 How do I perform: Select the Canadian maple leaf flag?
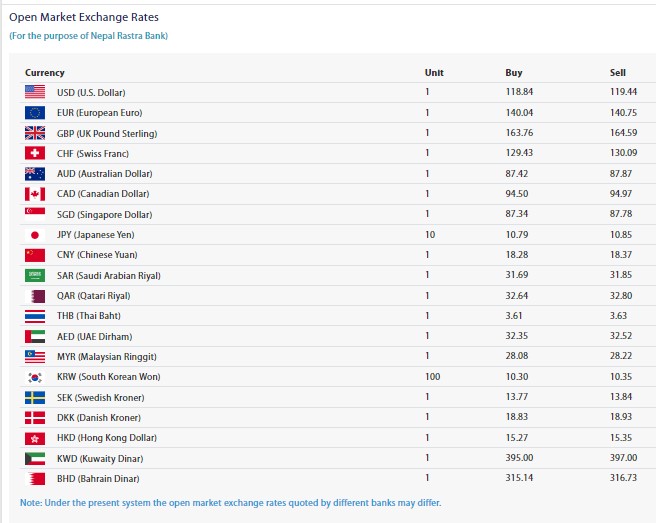point(35,194)
